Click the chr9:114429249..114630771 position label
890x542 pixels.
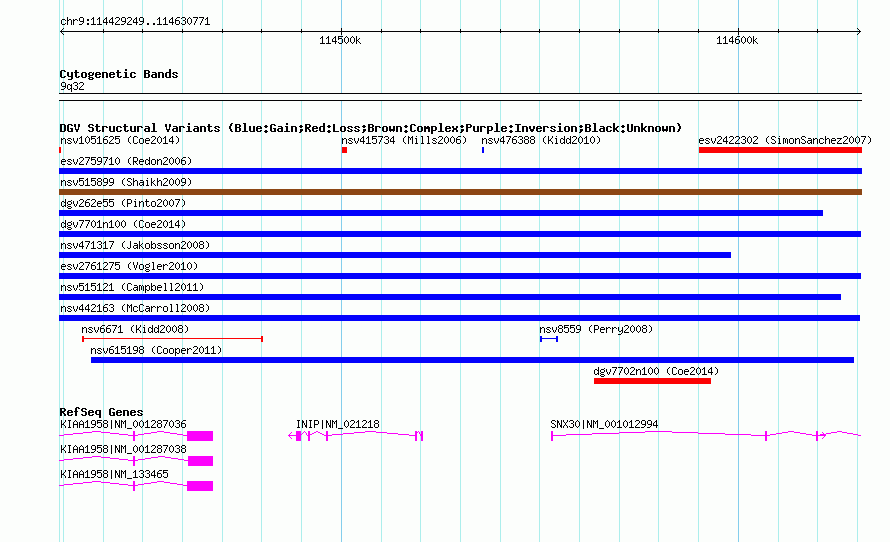pos(135,21)
